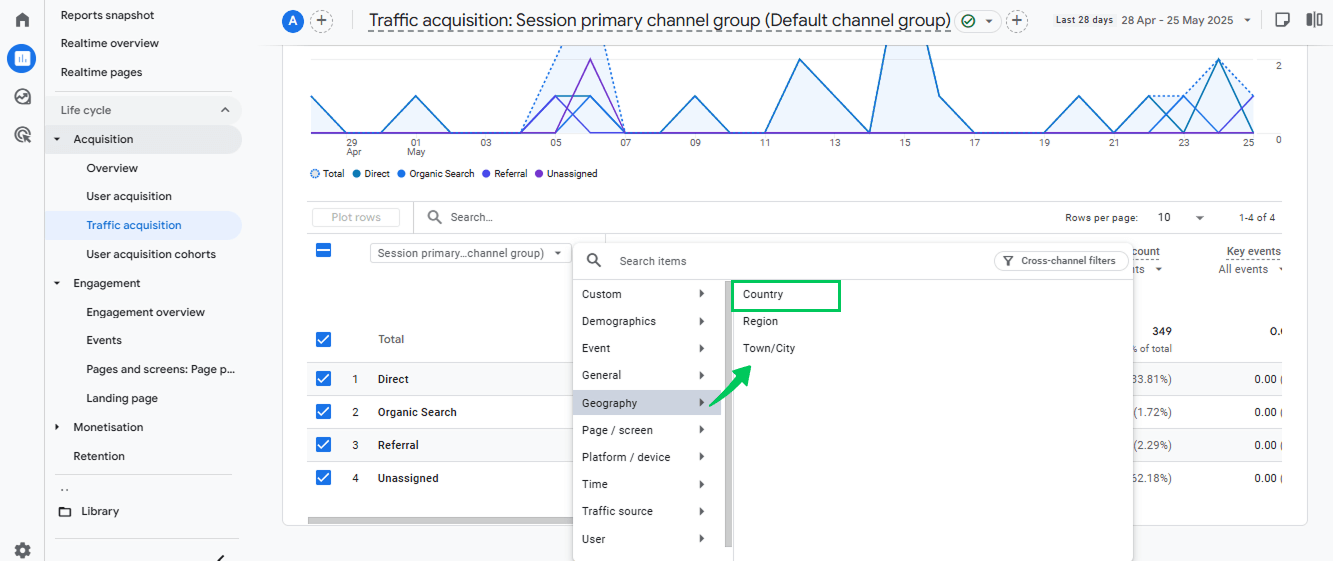Toggle the select-all header checkbox
The height and width of the screenshot is (561, 1333).
coord(323,250)
